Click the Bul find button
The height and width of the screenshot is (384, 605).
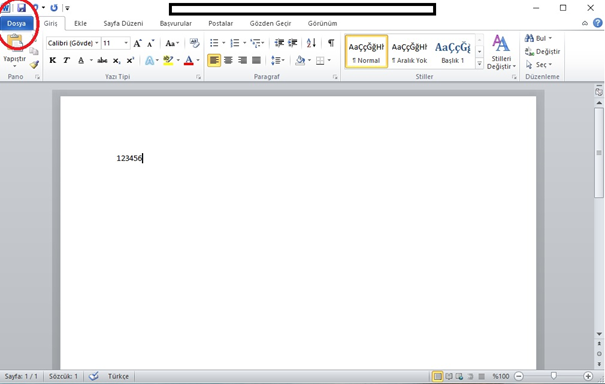click(x=538, y=38)
